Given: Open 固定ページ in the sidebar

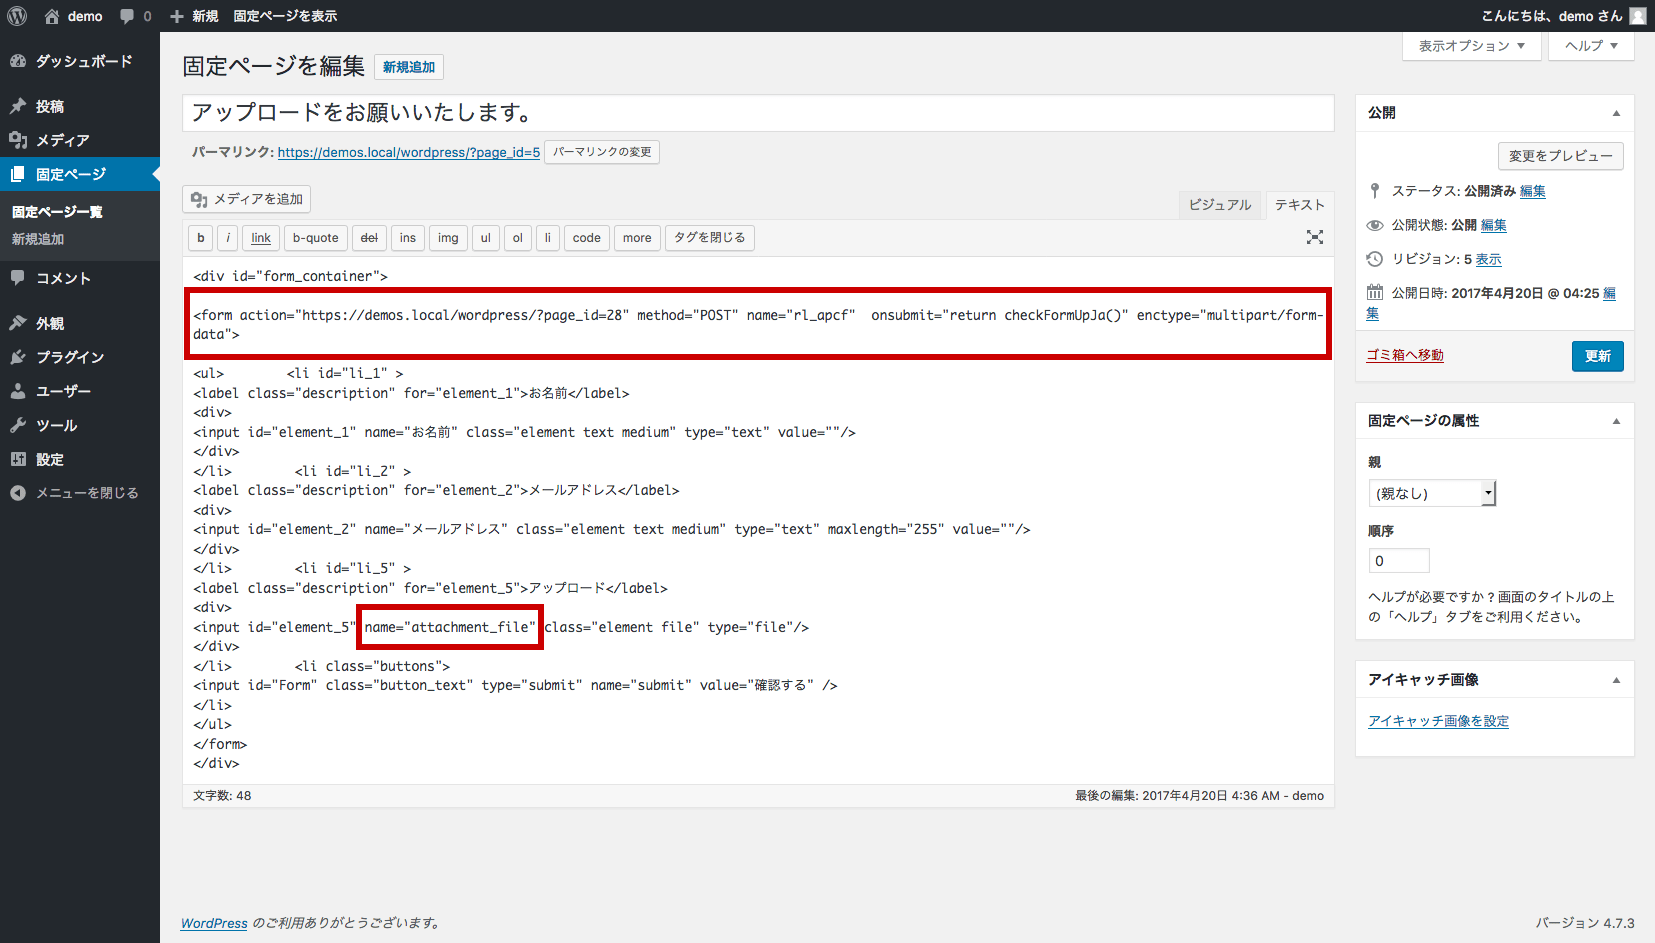Looking at the screenshot, I should (x=80, y=174).
